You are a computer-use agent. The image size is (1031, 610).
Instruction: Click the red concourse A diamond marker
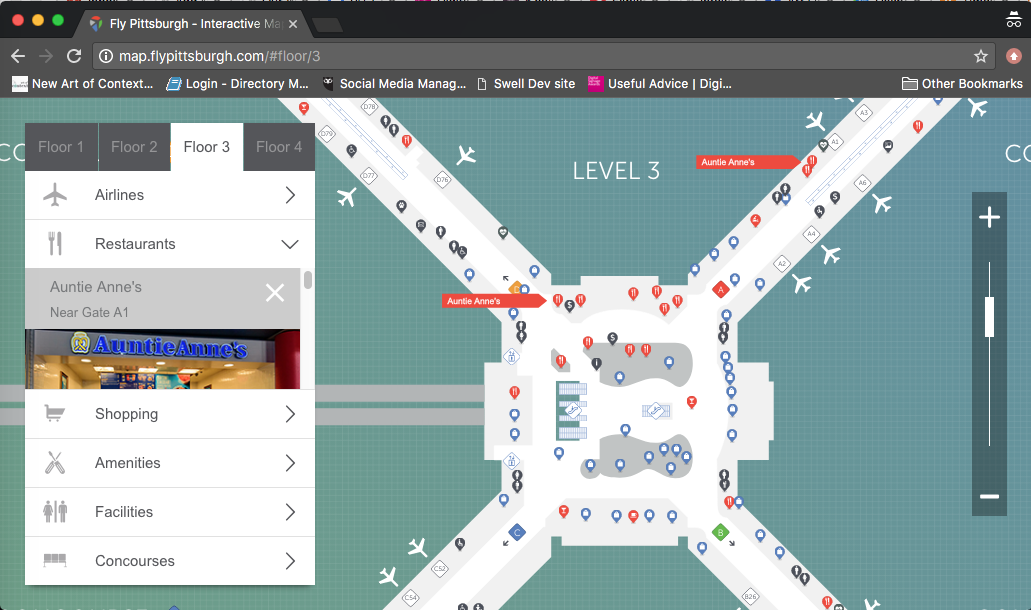click(719, 290)
